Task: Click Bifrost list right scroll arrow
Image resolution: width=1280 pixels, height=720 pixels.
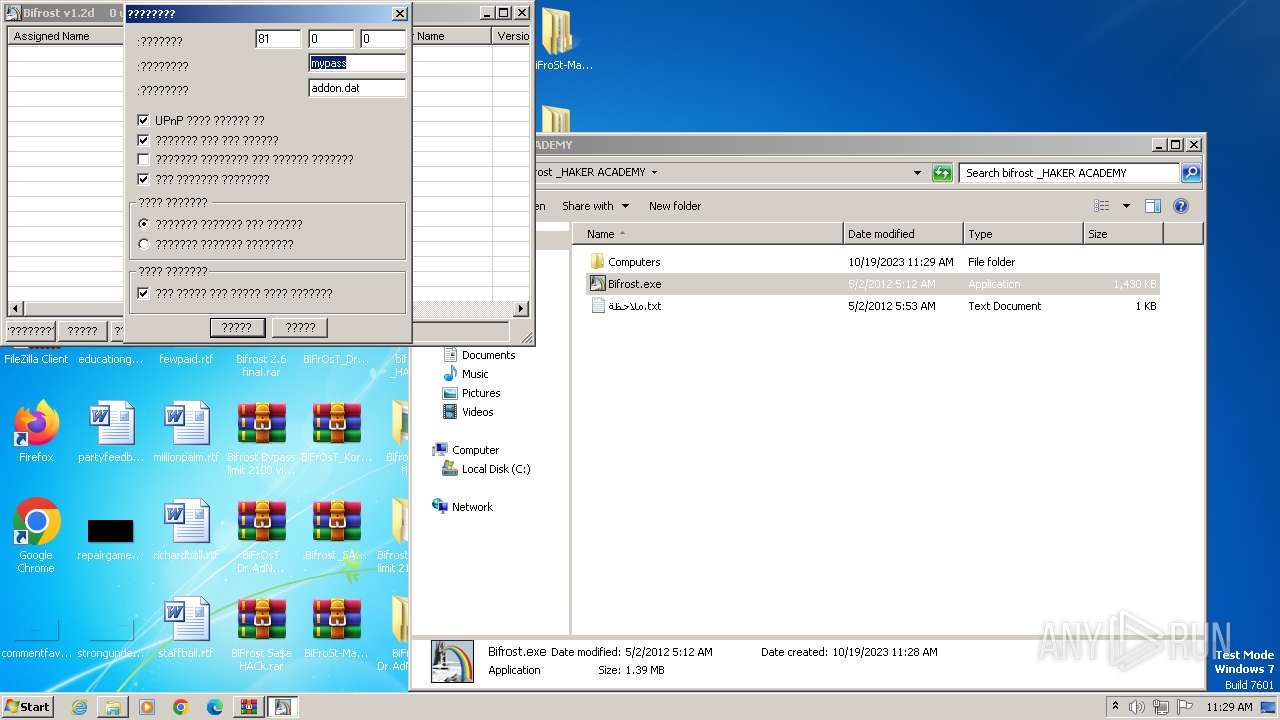Action: pyautogui.click(x=521, y=309)
